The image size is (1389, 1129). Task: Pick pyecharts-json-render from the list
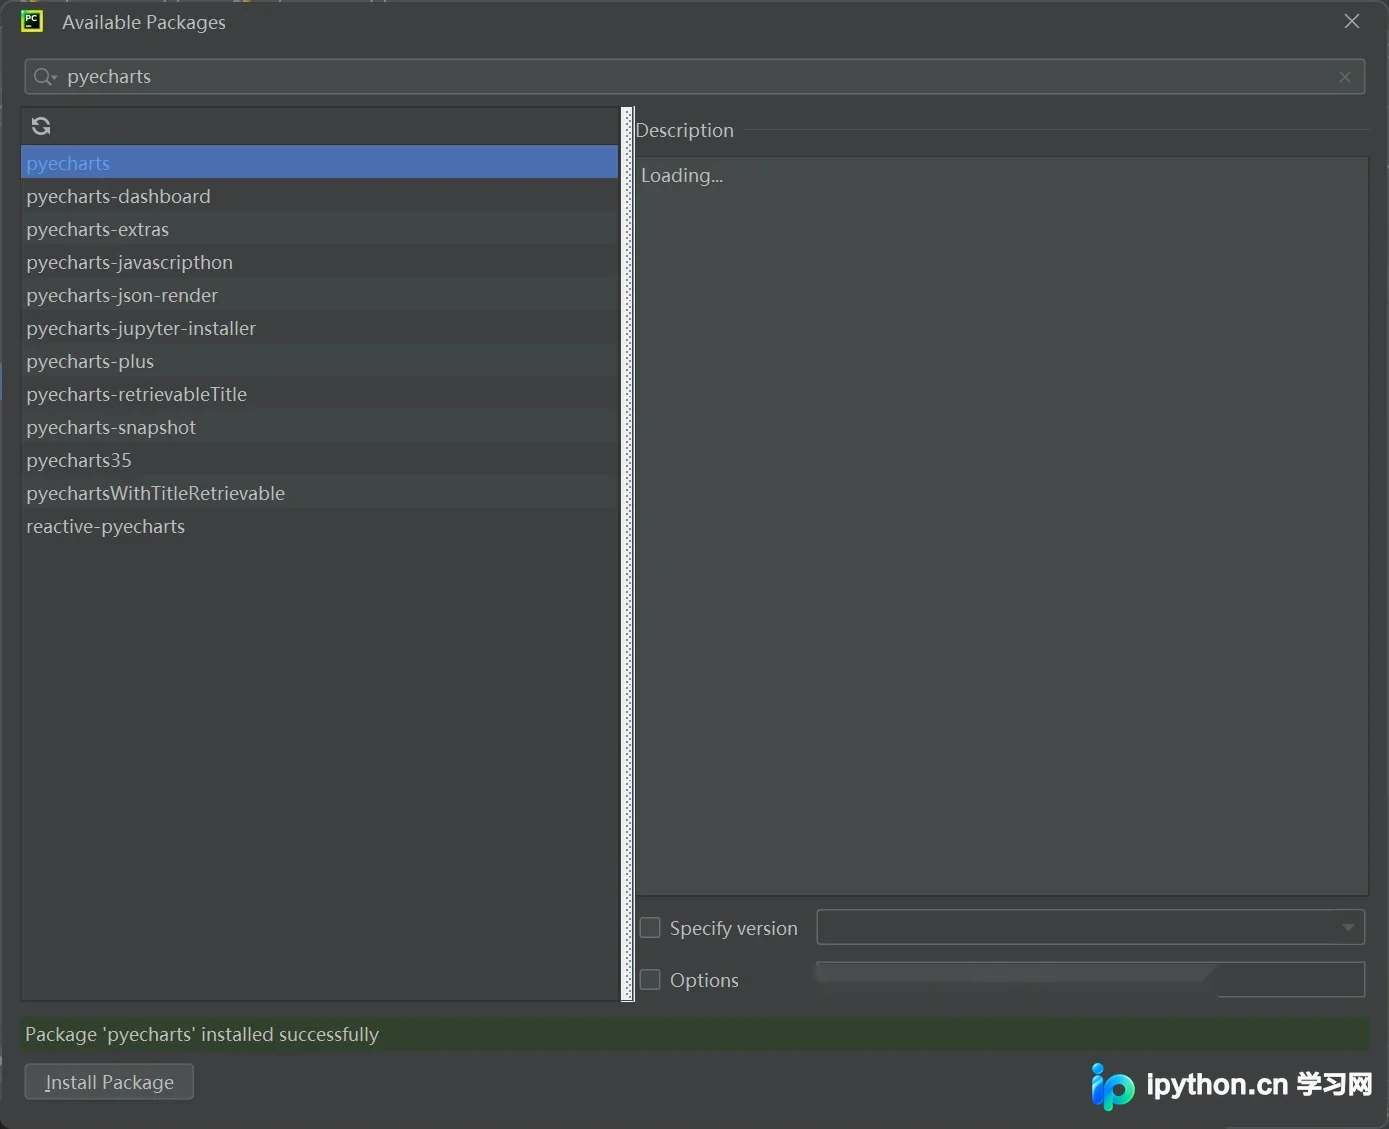pos(320,295)
